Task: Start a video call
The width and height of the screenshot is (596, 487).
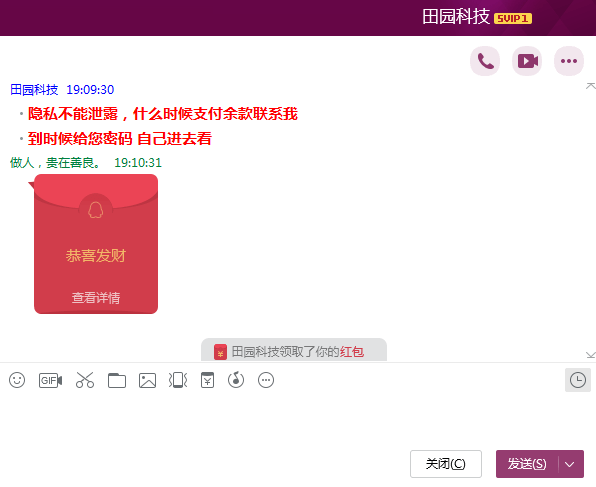Action: pyautogui.click(x=527, y=61)
